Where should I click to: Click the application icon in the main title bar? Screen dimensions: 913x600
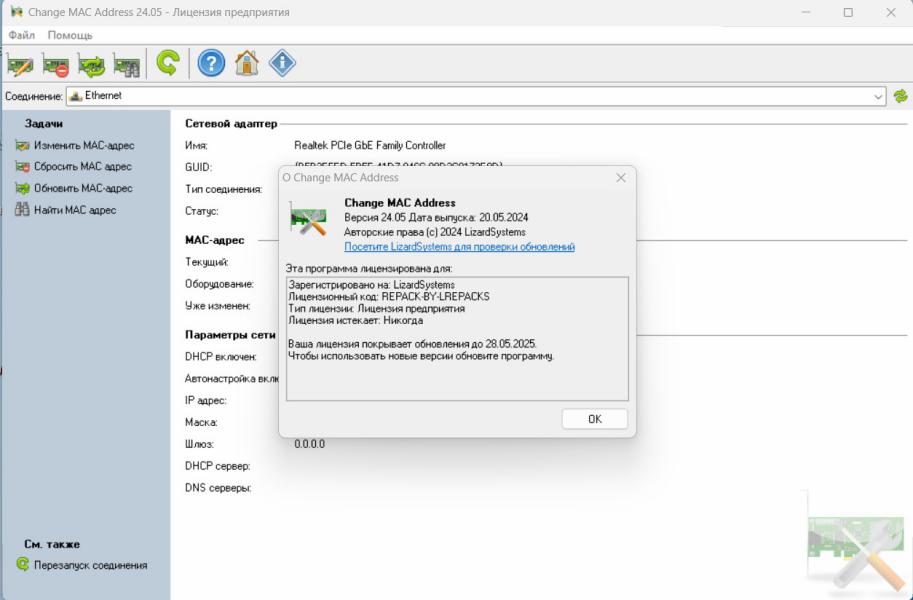click(x=17, y=12)
